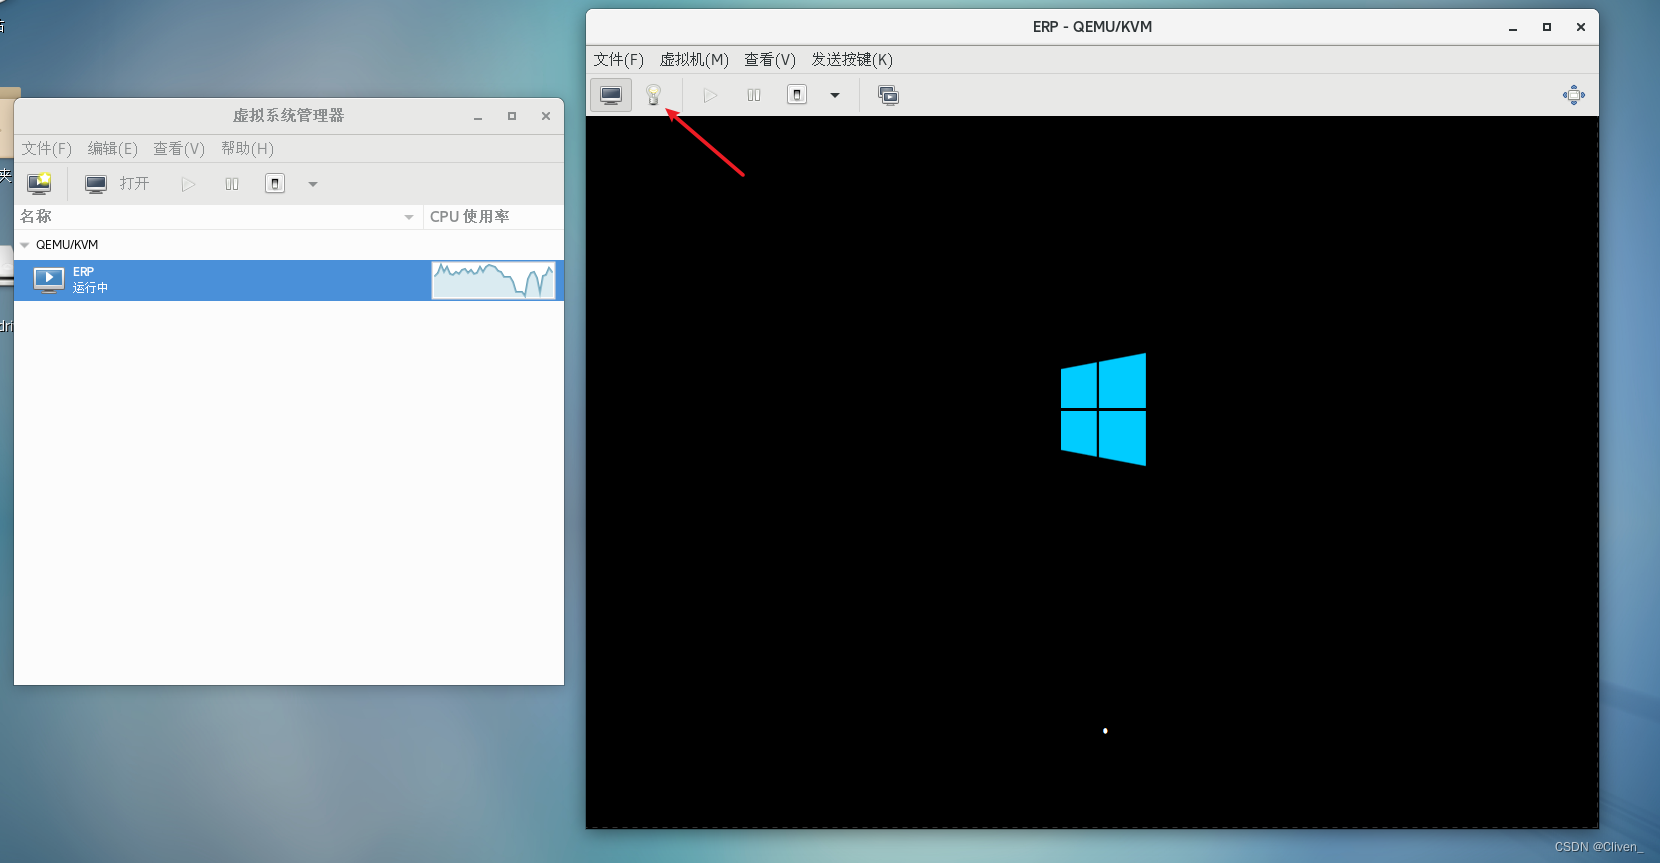The width and height of the screenshot is (1660, 863).
Task: Shut down the VM using ERP toolbar power icon
Action: (x=797, y=95)
